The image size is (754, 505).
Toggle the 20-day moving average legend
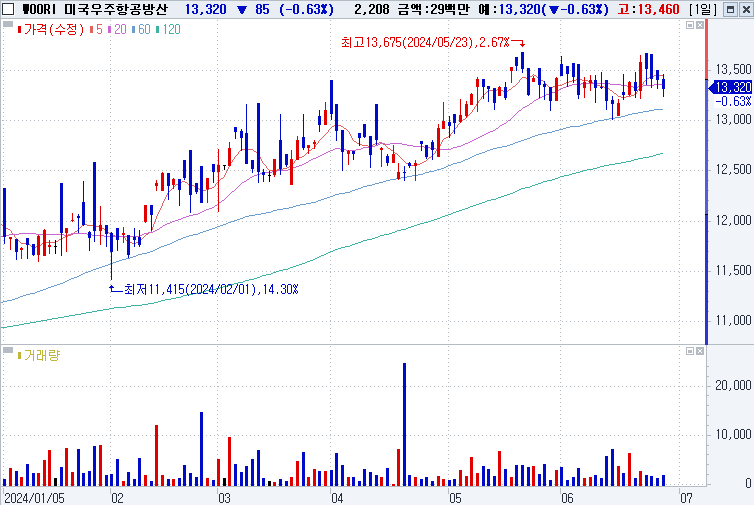pyautogui.click(x=117, y=29)
